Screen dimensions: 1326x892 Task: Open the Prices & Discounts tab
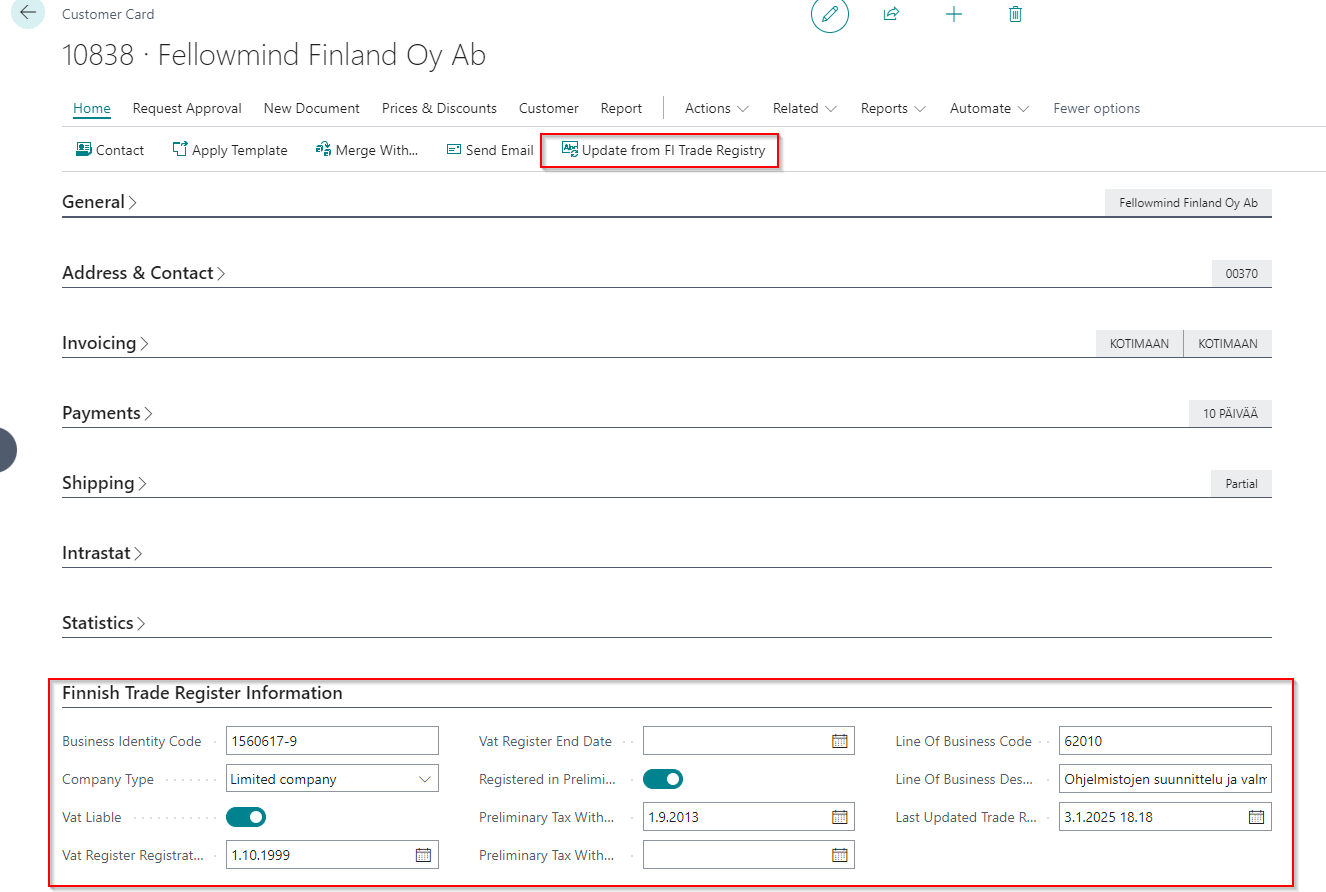tap(439, 108)
